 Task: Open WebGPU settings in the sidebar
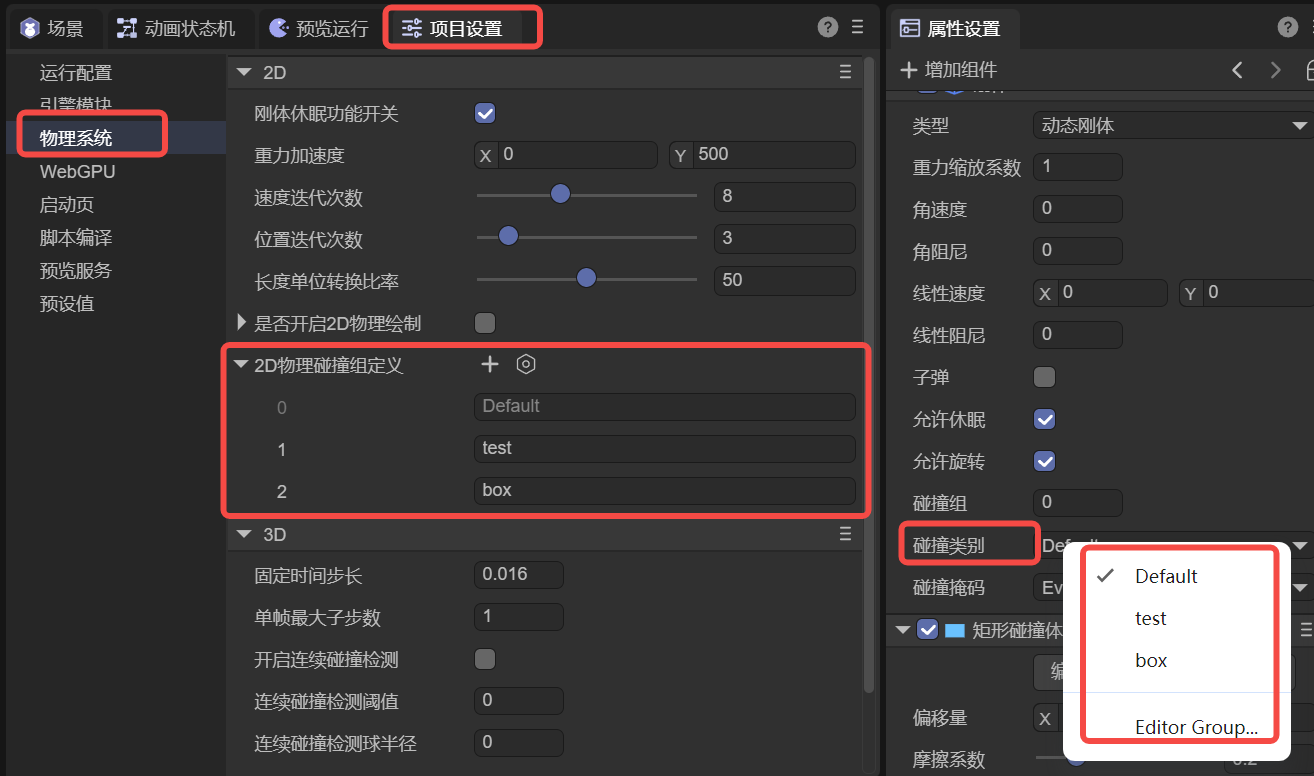77,171
